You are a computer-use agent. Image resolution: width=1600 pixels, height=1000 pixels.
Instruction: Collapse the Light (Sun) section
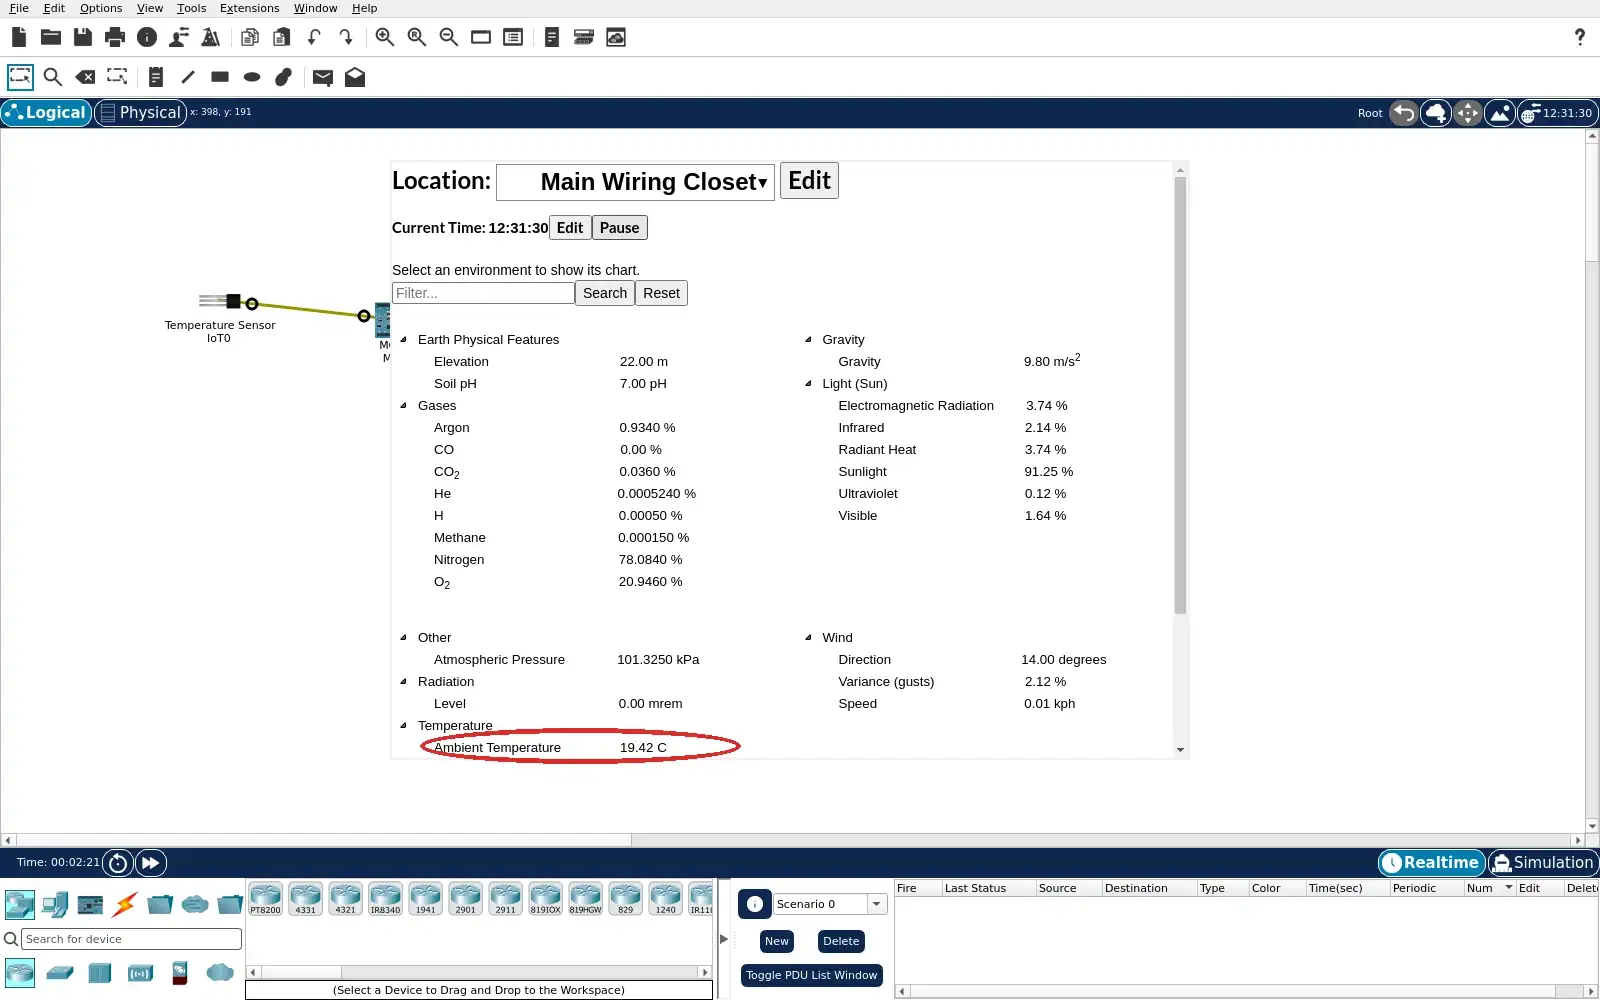(x=808, y=384)
